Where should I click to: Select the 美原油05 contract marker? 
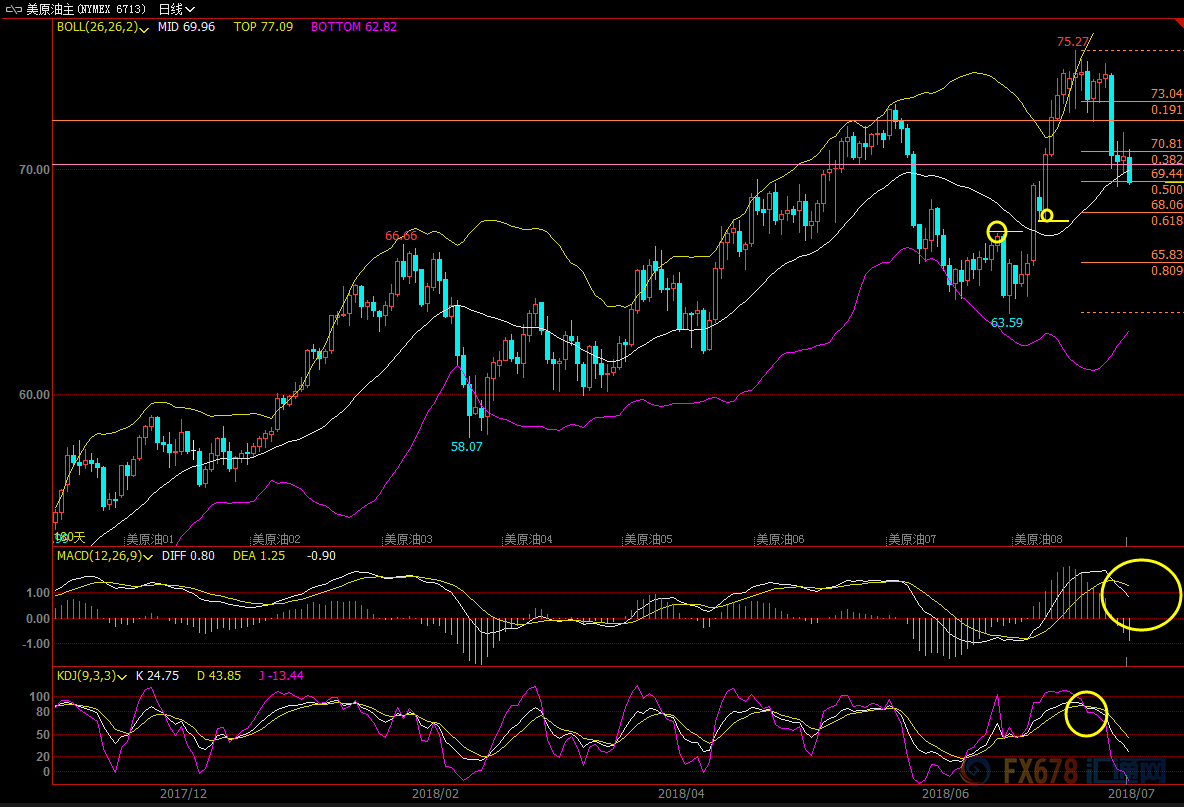648,539
